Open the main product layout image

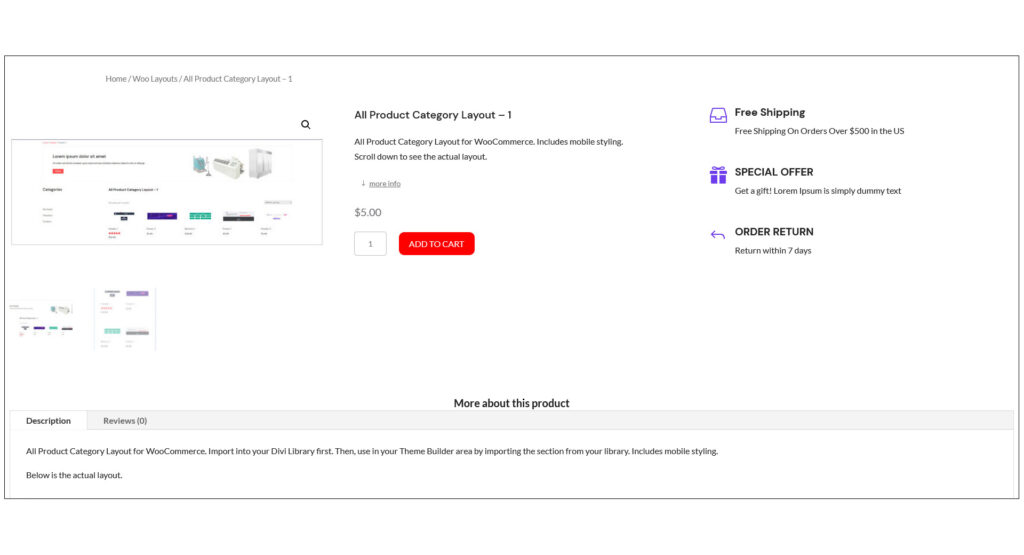[167, 192]
